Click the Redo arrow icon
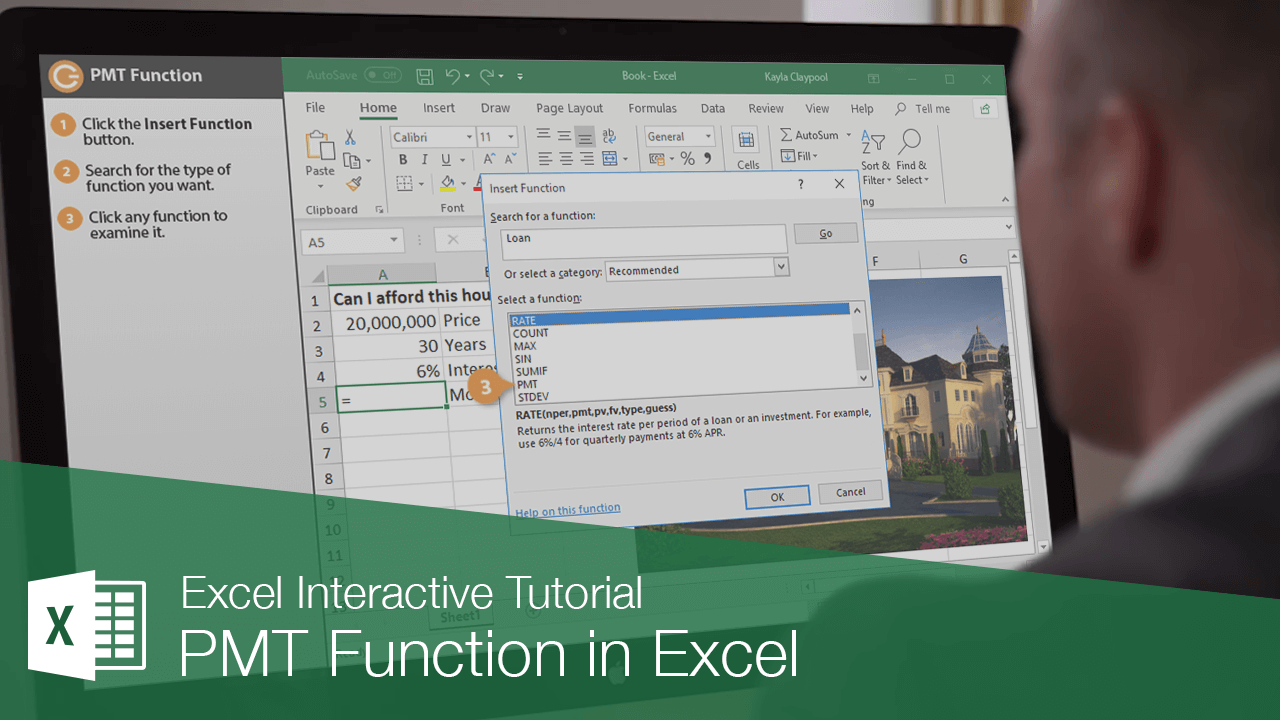The image size is (1280, 720). (x=487, y=76)
